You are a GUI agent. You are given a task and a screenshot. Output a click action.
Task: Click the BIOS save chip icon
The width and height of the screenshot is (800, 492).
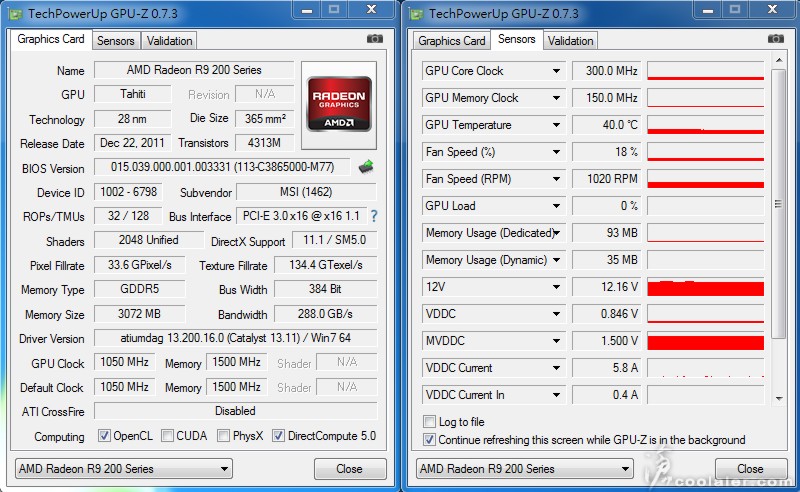pos(366,167)
